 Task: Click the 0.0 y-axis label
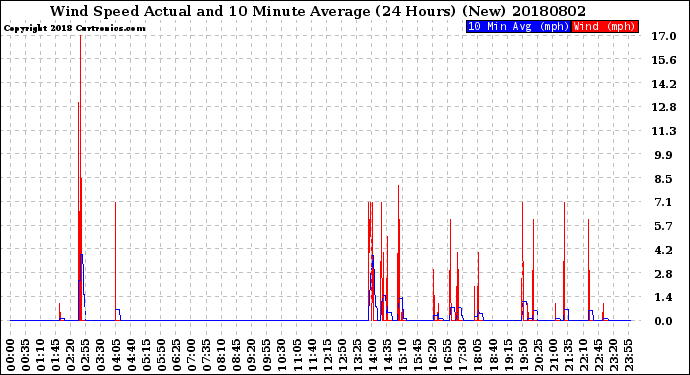(664, 321)
